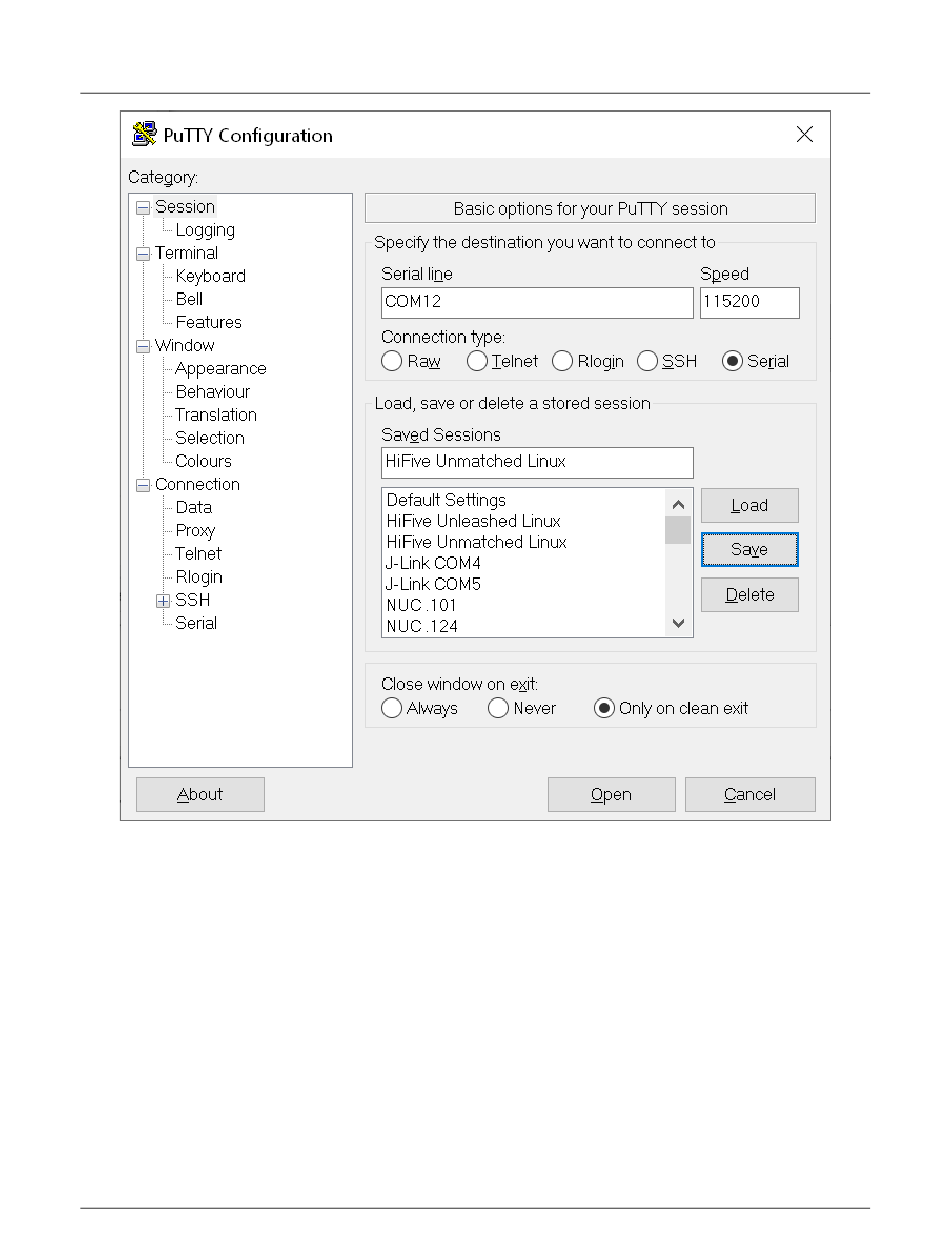Screen dimensions: 950x1254
Task: Open the Behaviour category
Action: click(212, 392)
